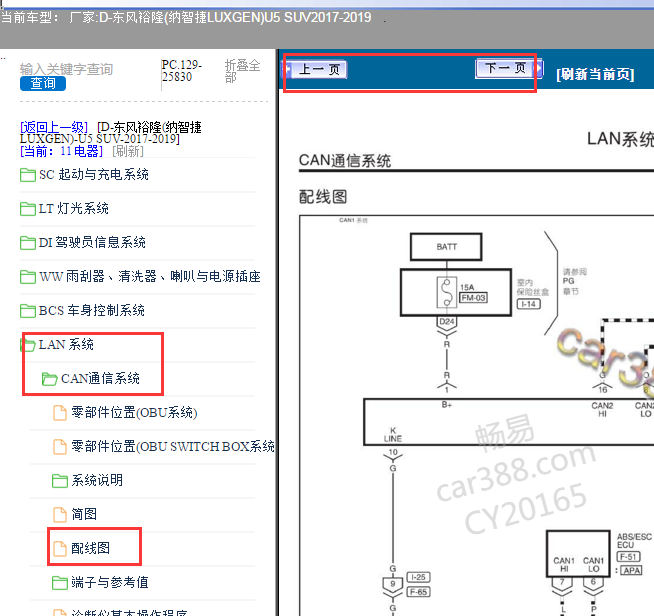
Task: Click the I-14 connector label
Action: pos(528,304)
